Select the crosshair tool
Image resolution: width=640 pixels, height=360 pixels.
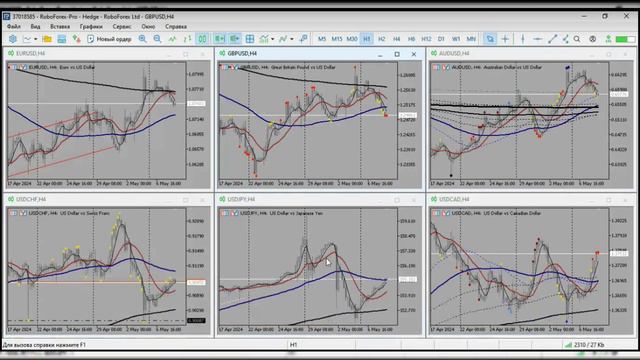[505, 39]
